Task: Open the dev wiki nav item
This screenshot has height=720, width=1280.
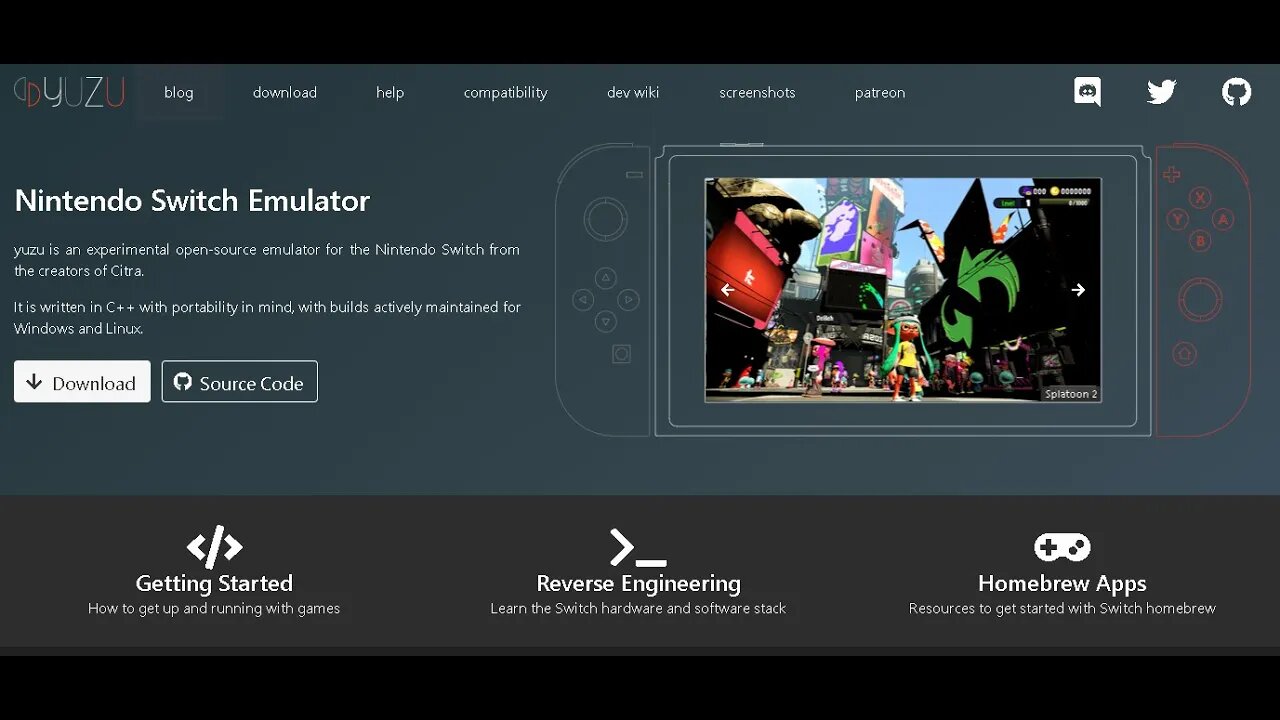Action: tap(633, 92)
